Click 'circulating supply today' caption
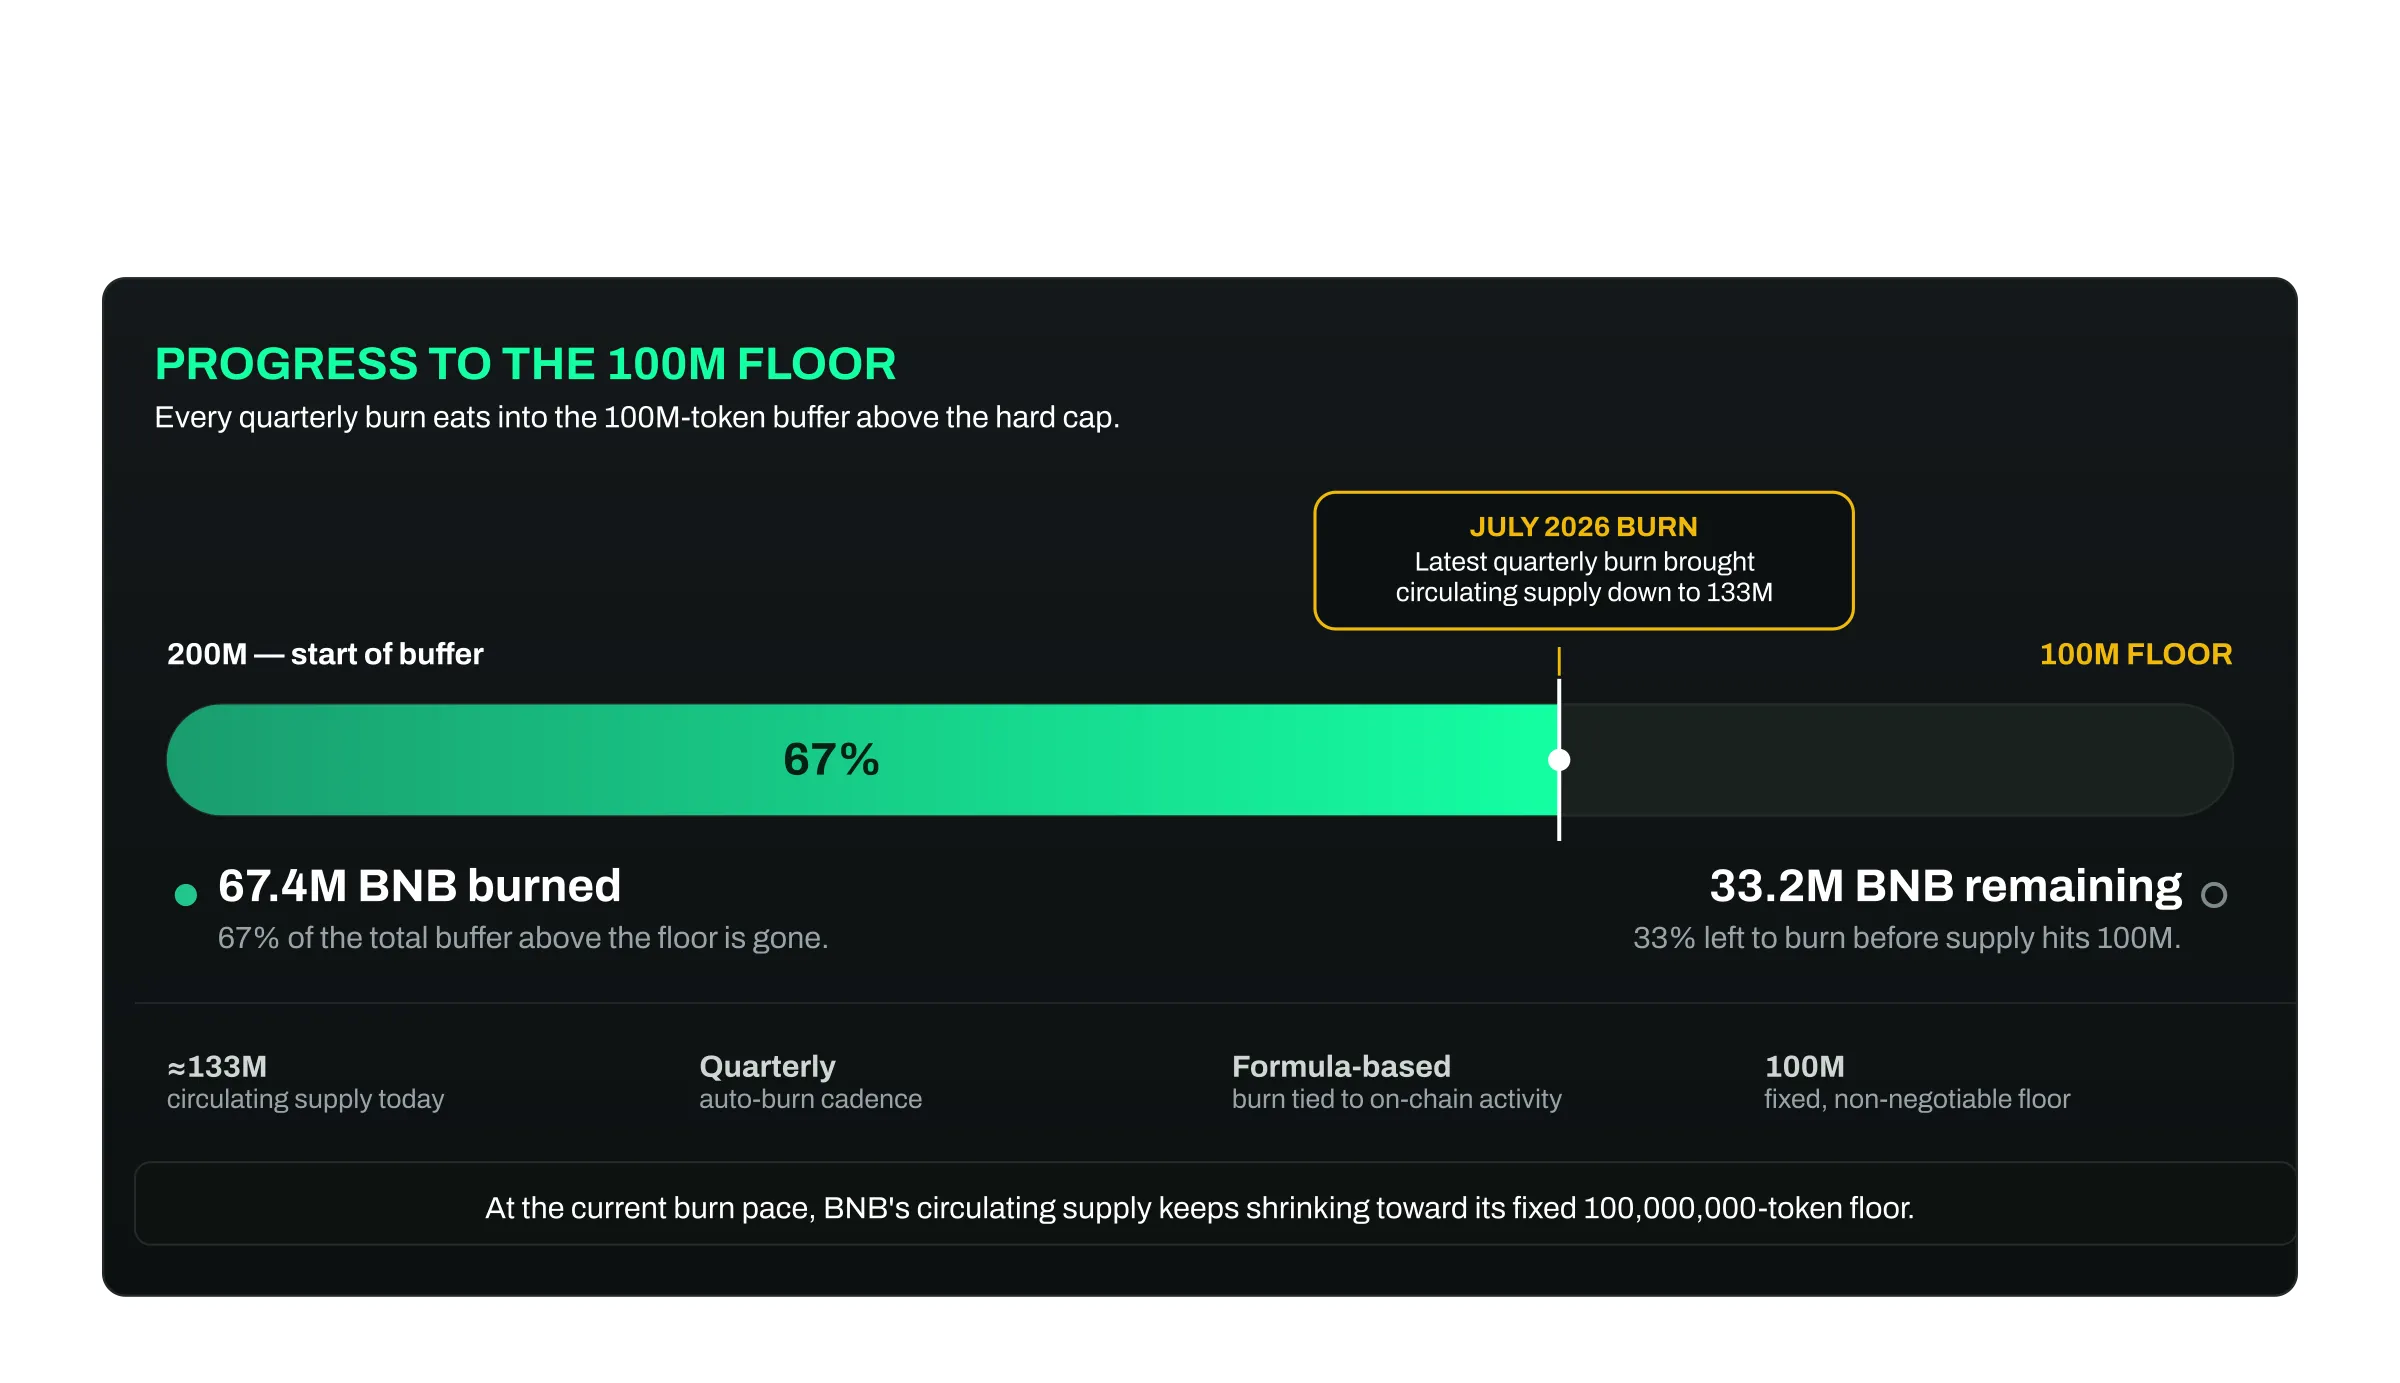The image size is (2400, 1383). pyautogui.click(x=305, y=1099)
